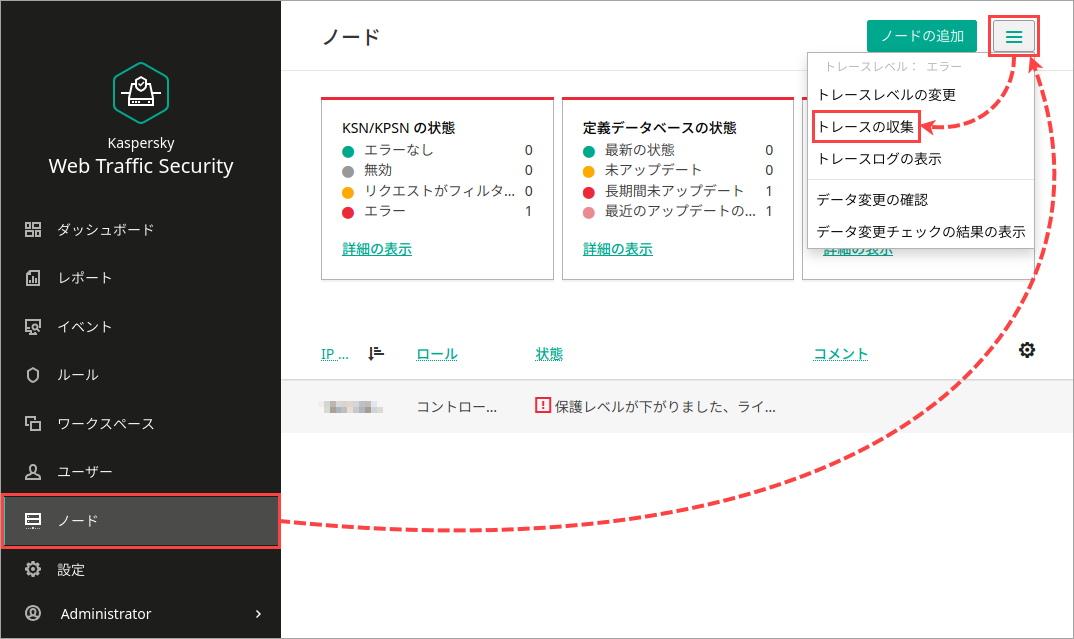Open the Users (ユーザー) sidebar icon

click(33, 471)
